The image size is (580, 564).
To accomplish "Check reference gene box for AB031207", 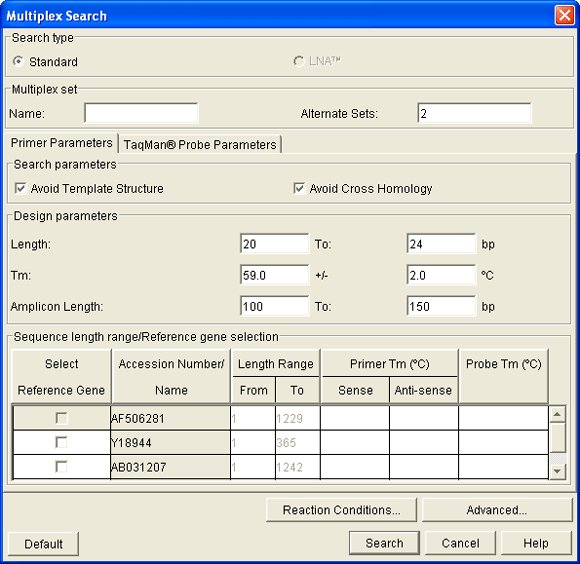I will [61, 467].
